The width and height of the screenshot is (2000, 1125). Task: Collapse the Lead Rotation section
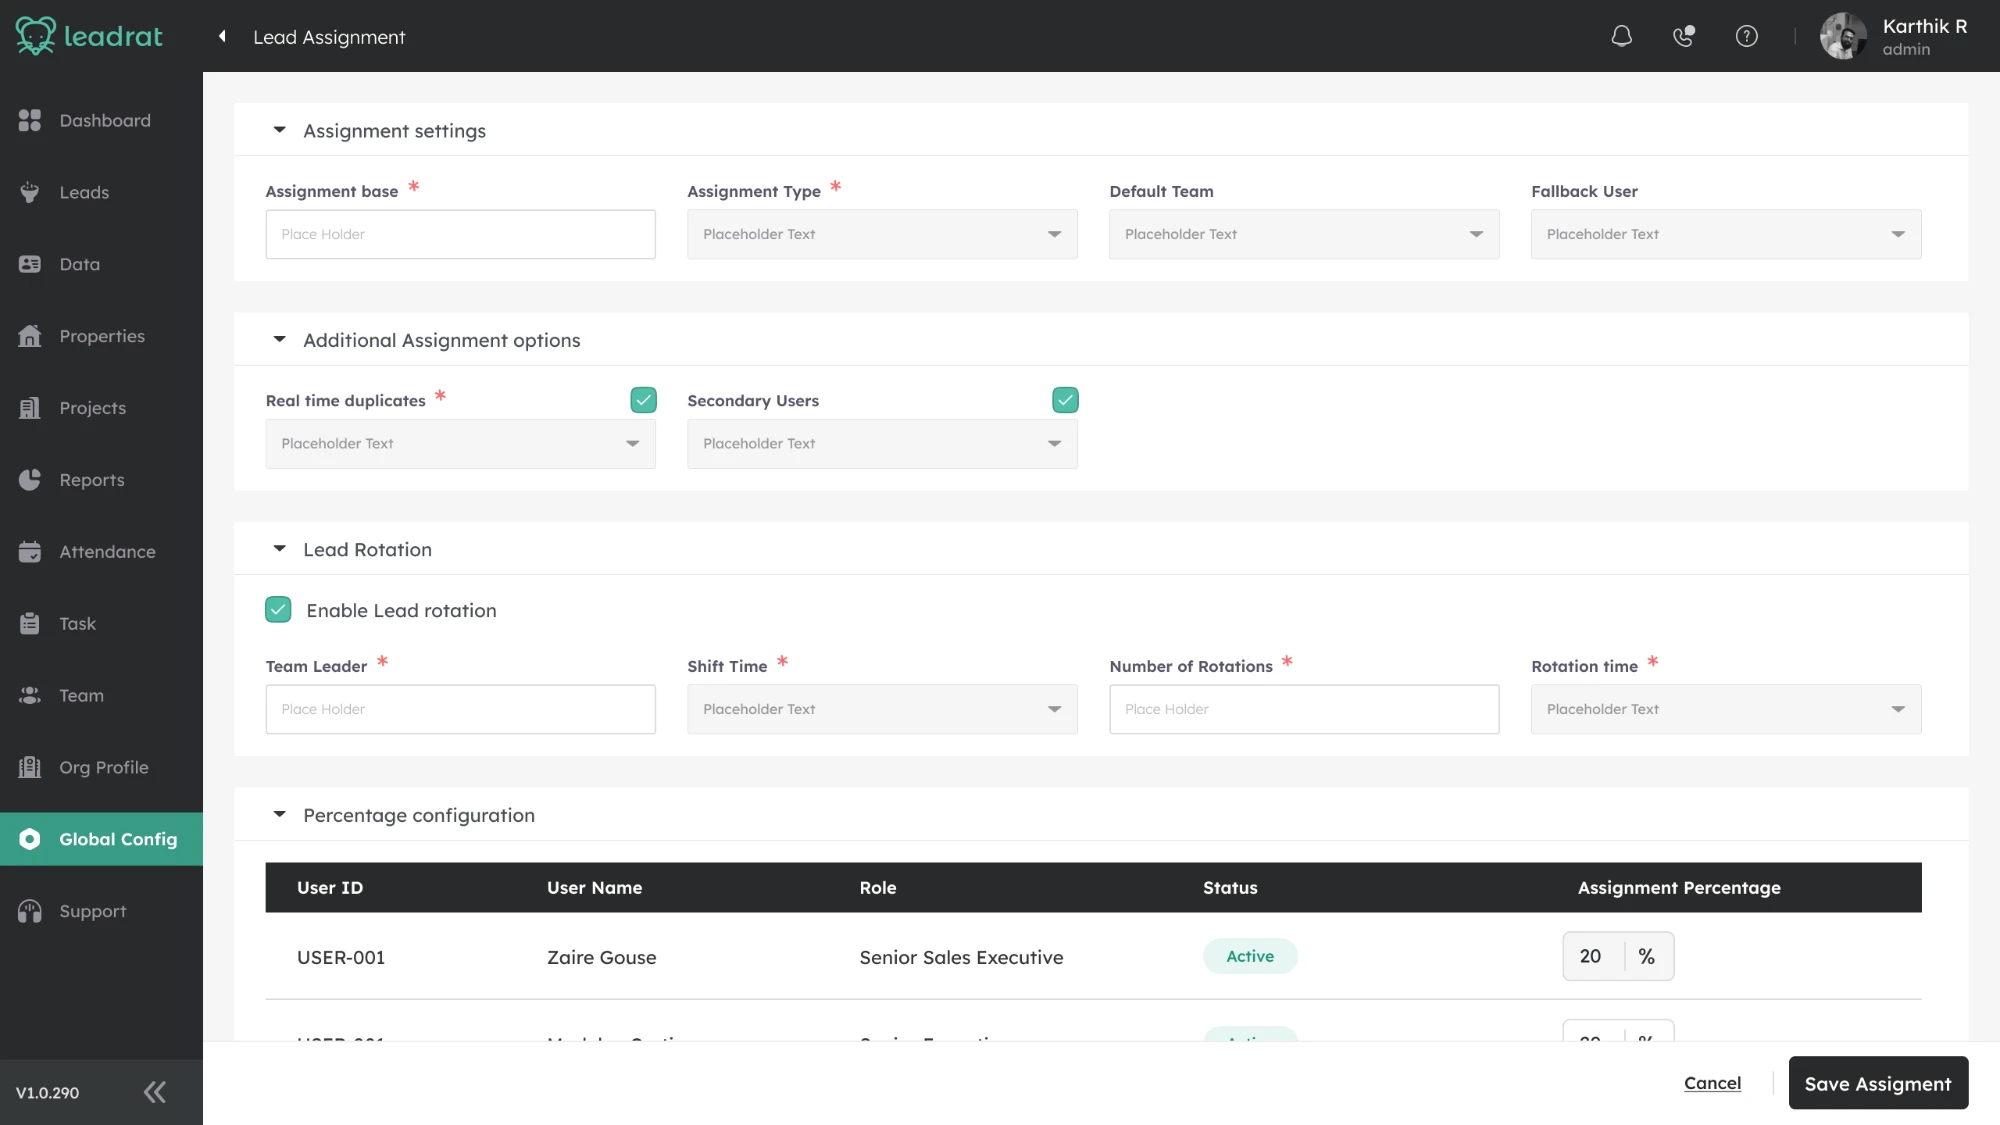[x=280, y=549]
